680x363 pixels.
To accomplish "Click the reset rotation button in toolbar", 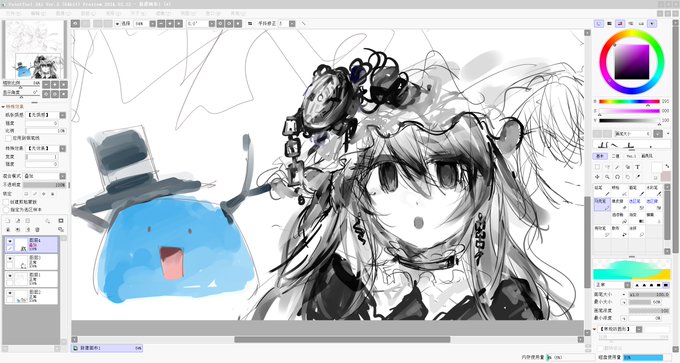I will (238, 23).
